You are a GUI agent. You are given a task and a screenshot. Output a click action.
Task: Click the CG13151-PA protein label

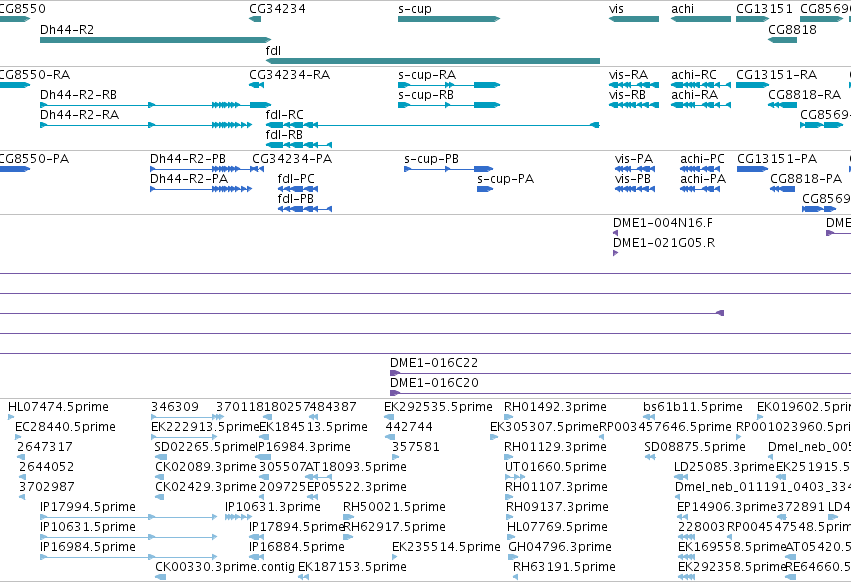click(x=777, y=159)
